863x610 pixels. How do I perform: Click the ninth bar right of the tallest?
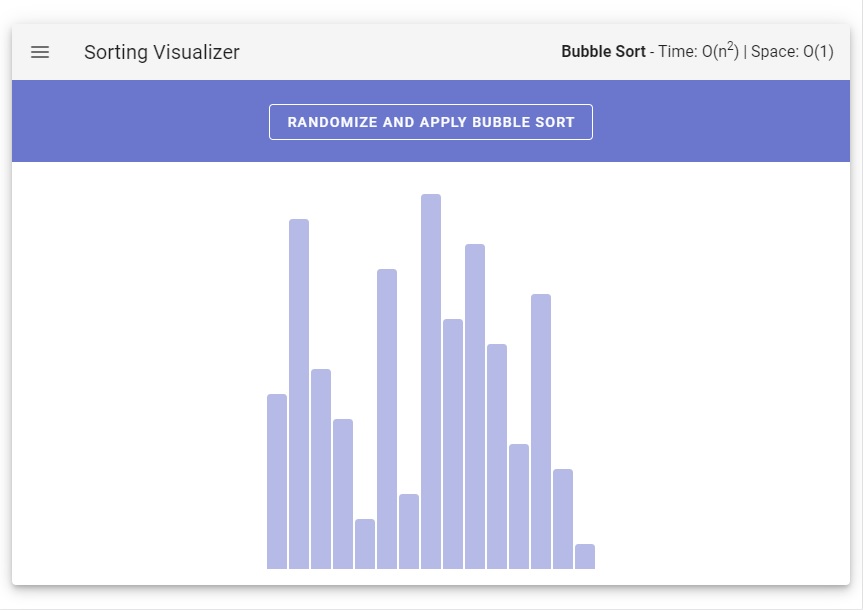click(453, 444)
